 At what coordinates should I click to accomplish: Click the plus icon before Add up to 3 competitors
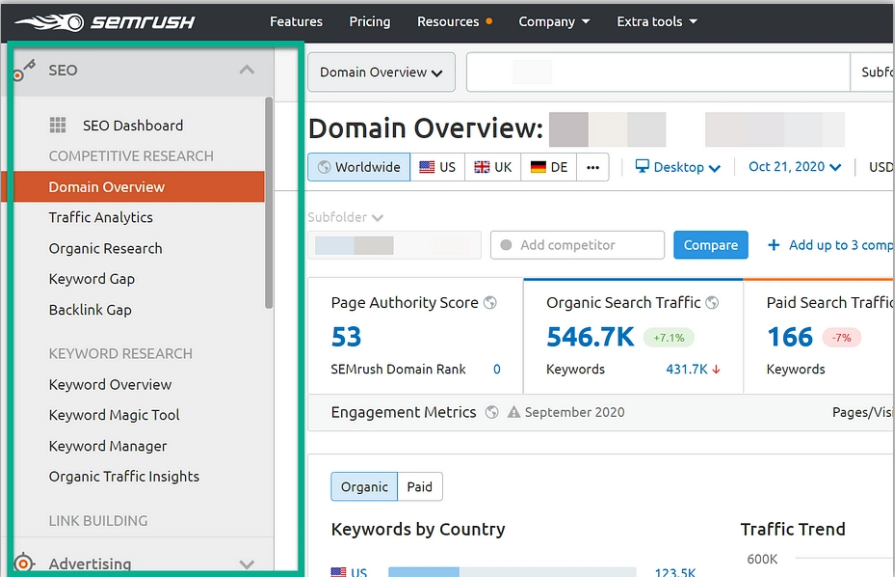click(773, 245)
